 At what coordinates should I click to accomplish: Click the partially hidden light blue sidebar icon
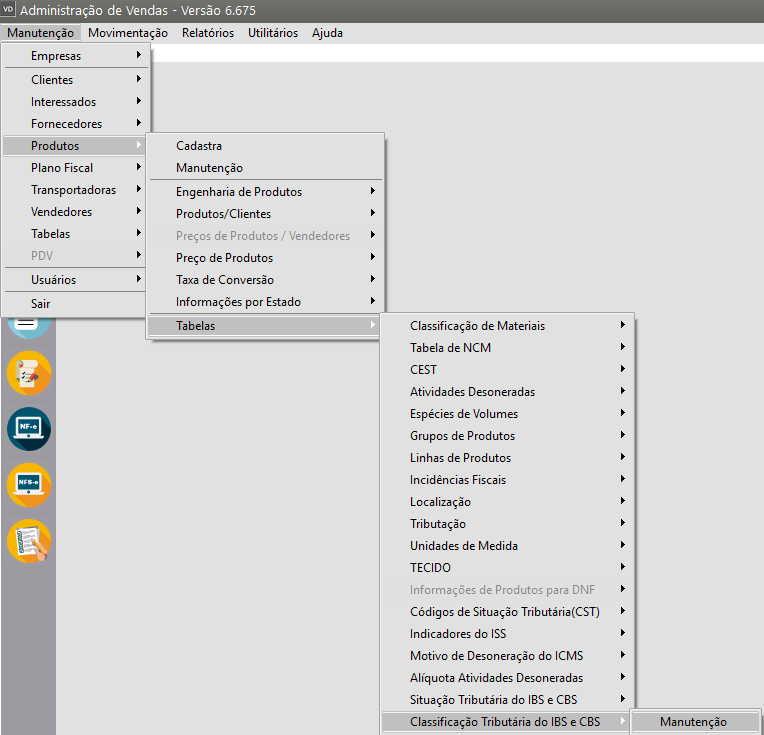pyautogui.click(x=28, y=326)
